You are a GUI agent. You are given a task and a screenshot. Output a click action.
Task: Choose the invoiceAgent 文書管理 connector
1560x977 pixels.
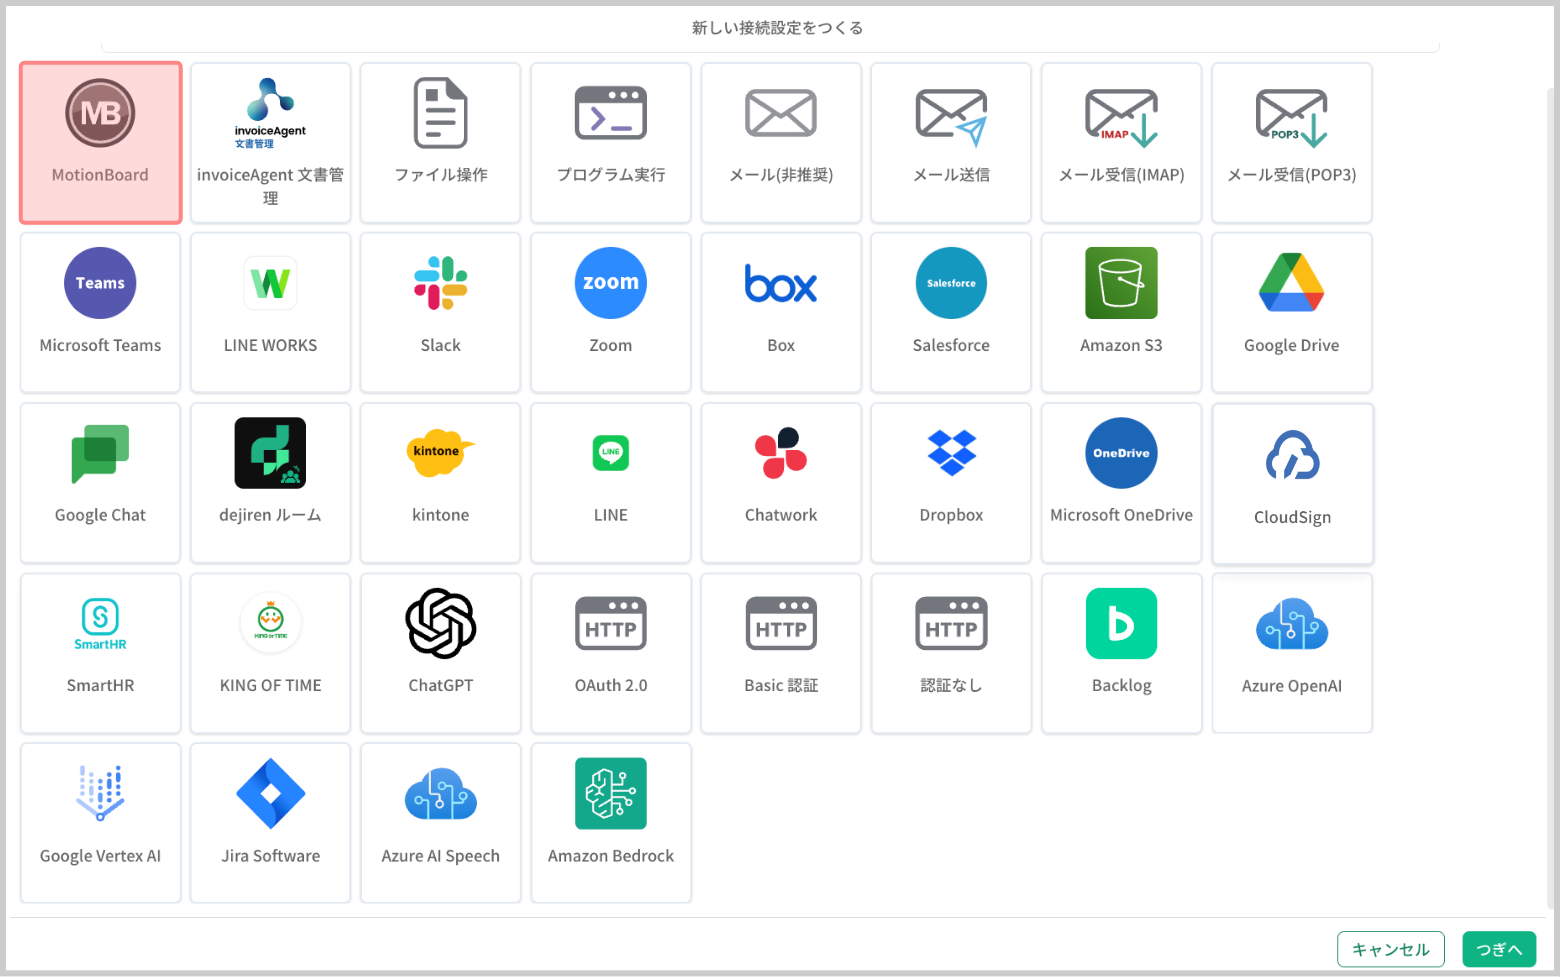[270, 143]
